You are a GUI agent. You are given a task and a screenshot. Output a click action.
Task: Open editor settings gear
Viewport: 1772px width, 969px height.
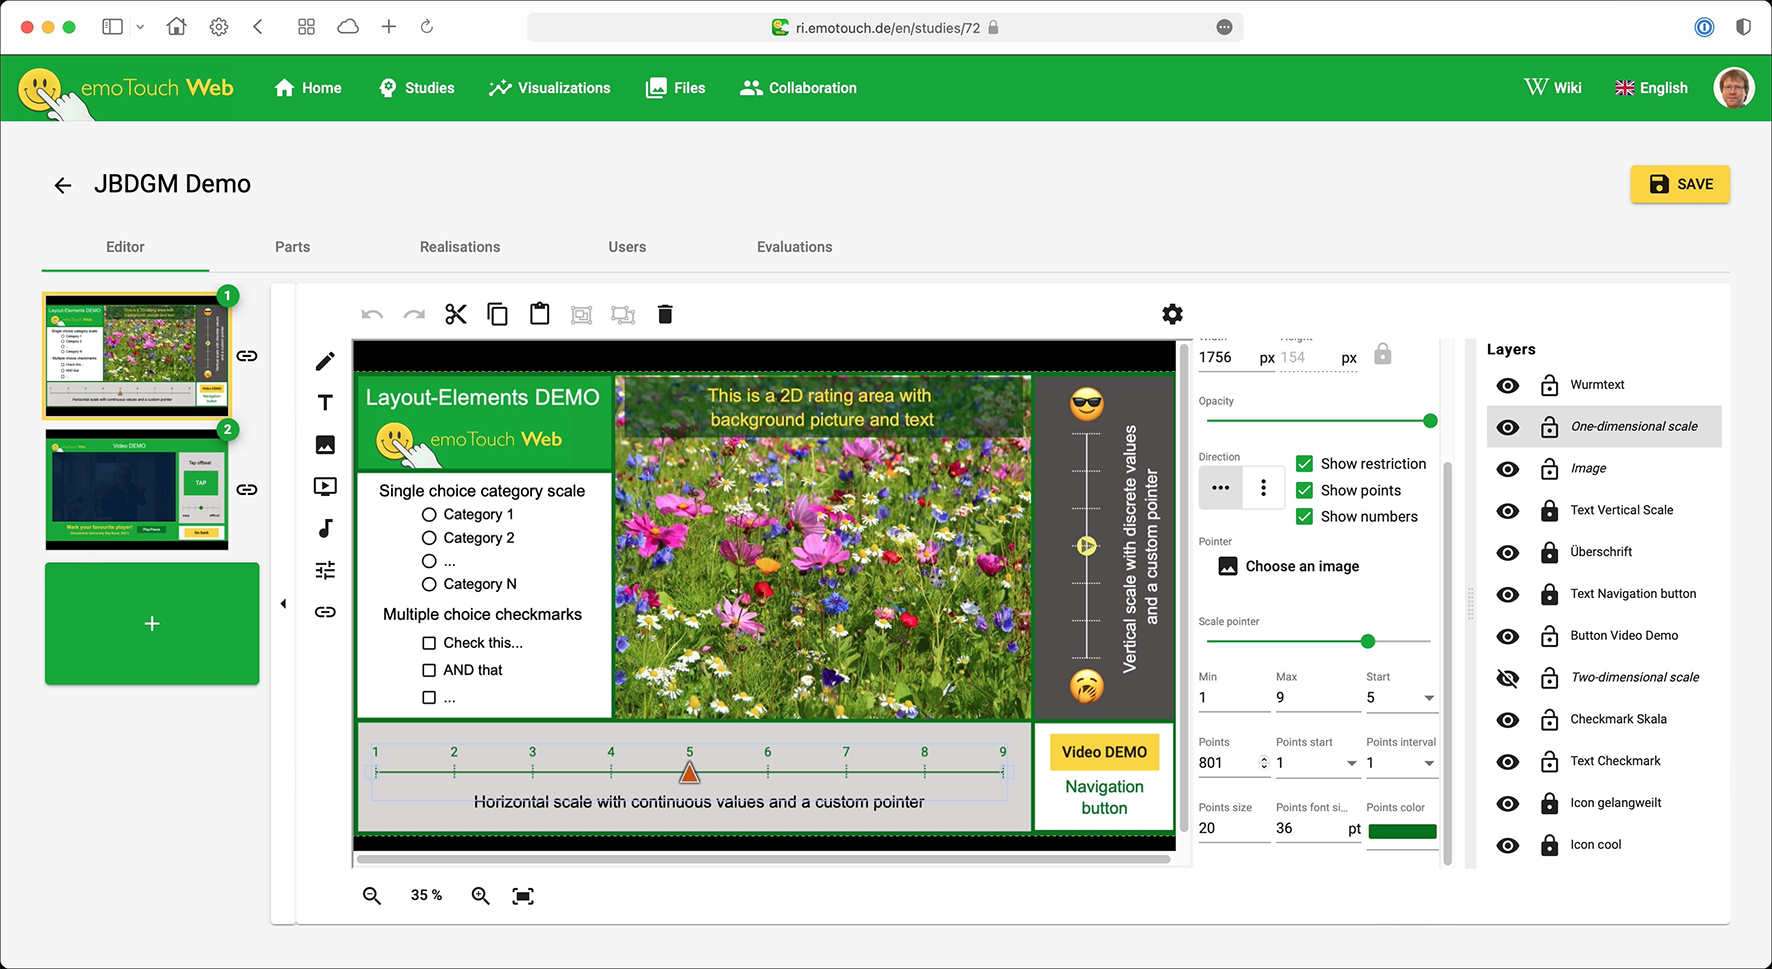tap(1173, 315)
